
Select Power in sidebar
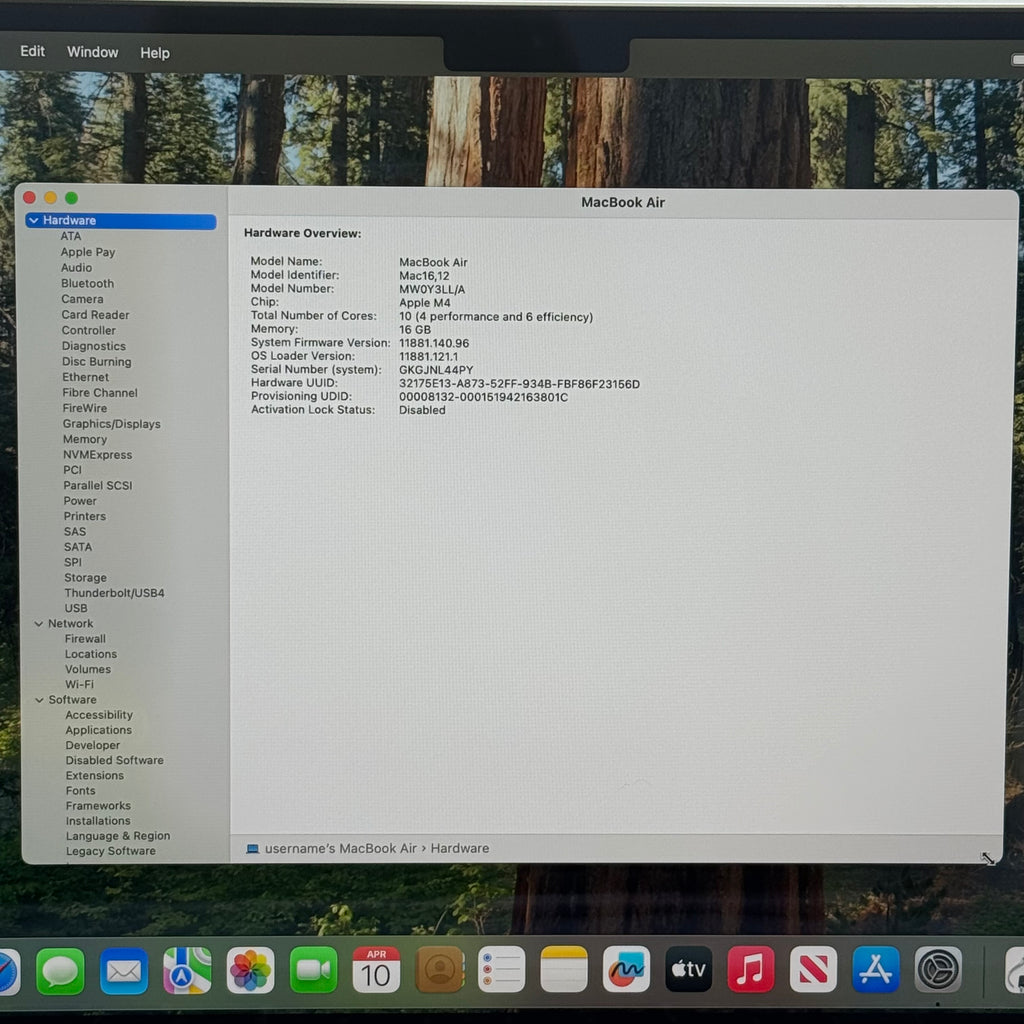click(80, 501)
